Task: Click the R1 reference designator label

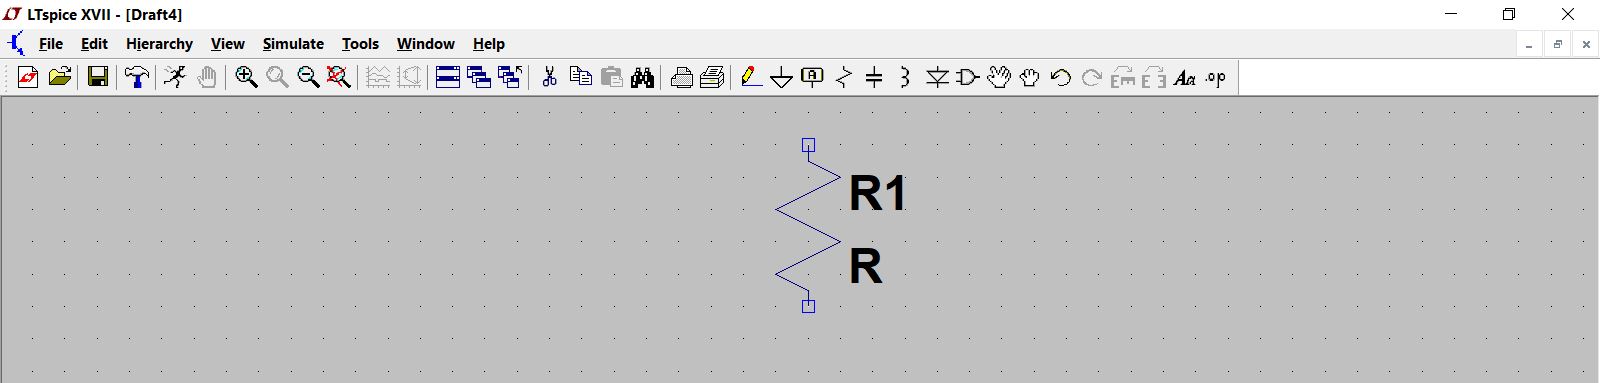Action: [x=877, y=193]
